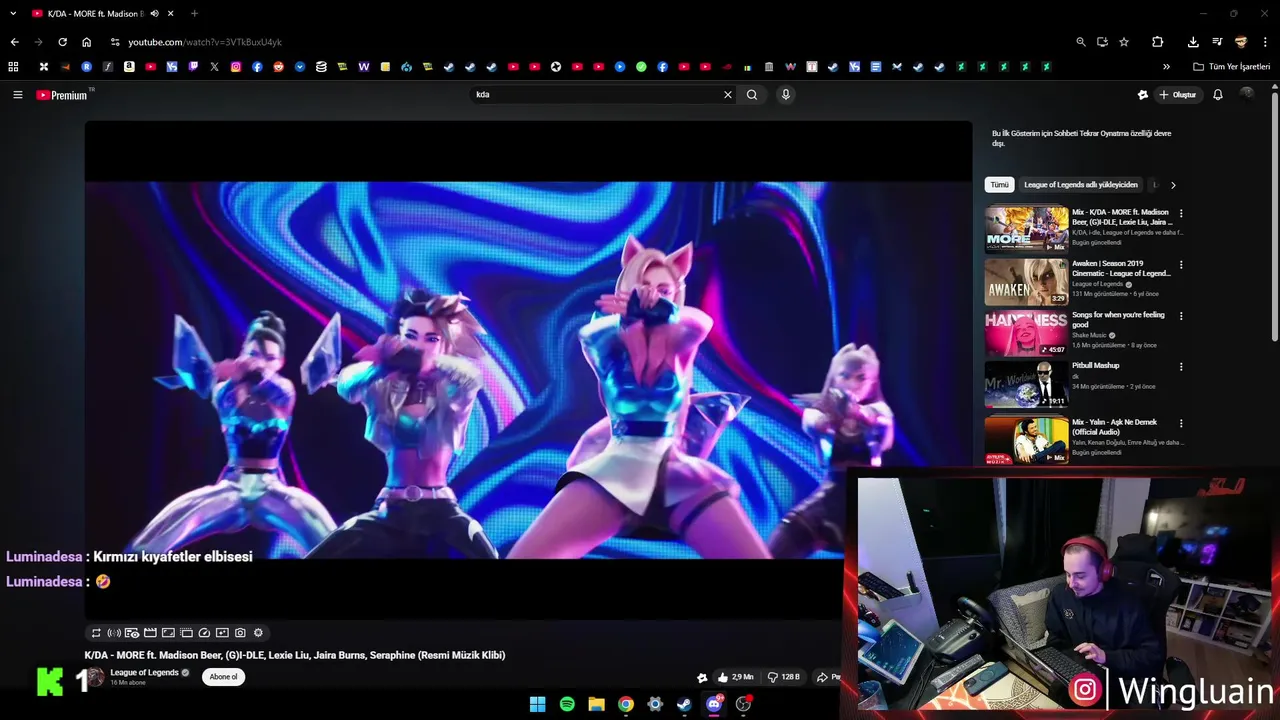Viewport: 1280px width, 720px height.
Task: Click the page vertical scrollbar
Action: click(x=1275, y=215)
